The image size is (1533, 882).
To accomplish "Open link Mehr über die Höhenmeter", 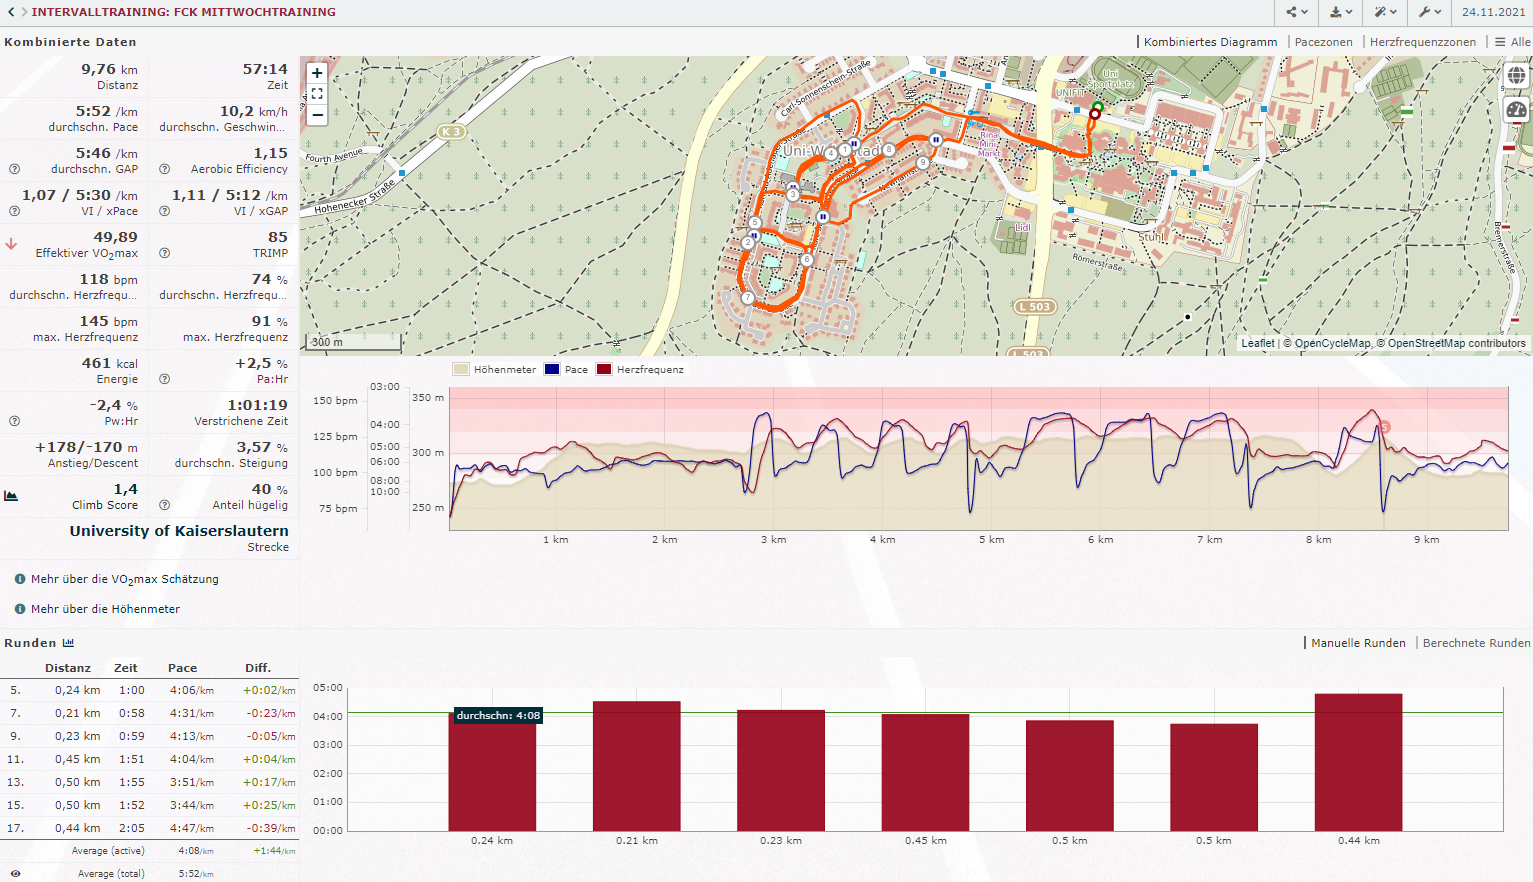I will [x=105, y=609].
